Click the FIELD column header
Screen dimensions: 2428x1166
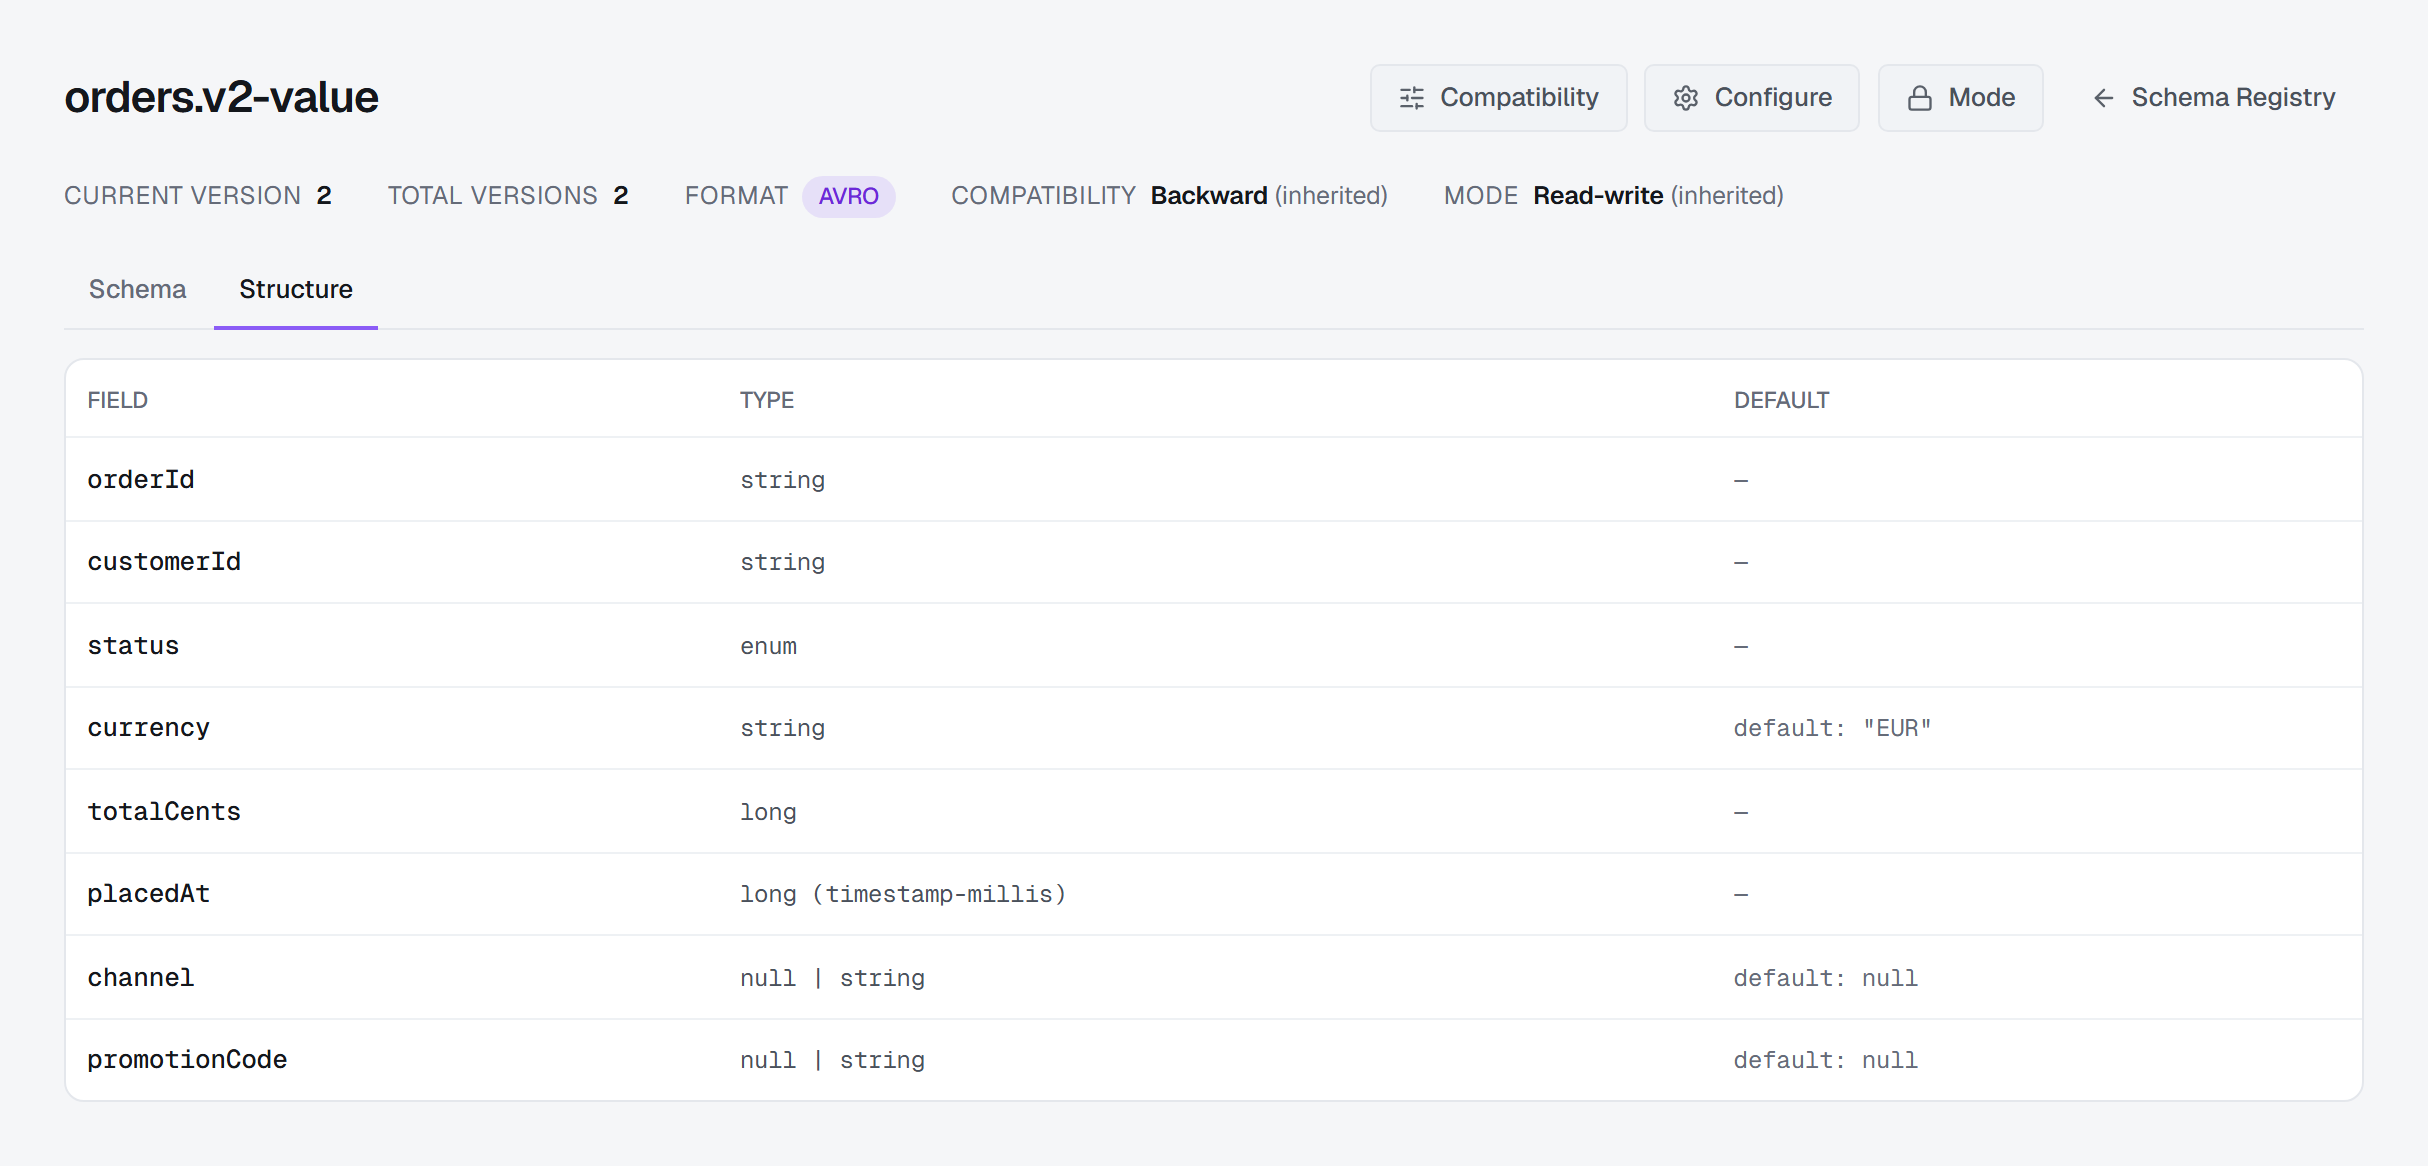117,400
